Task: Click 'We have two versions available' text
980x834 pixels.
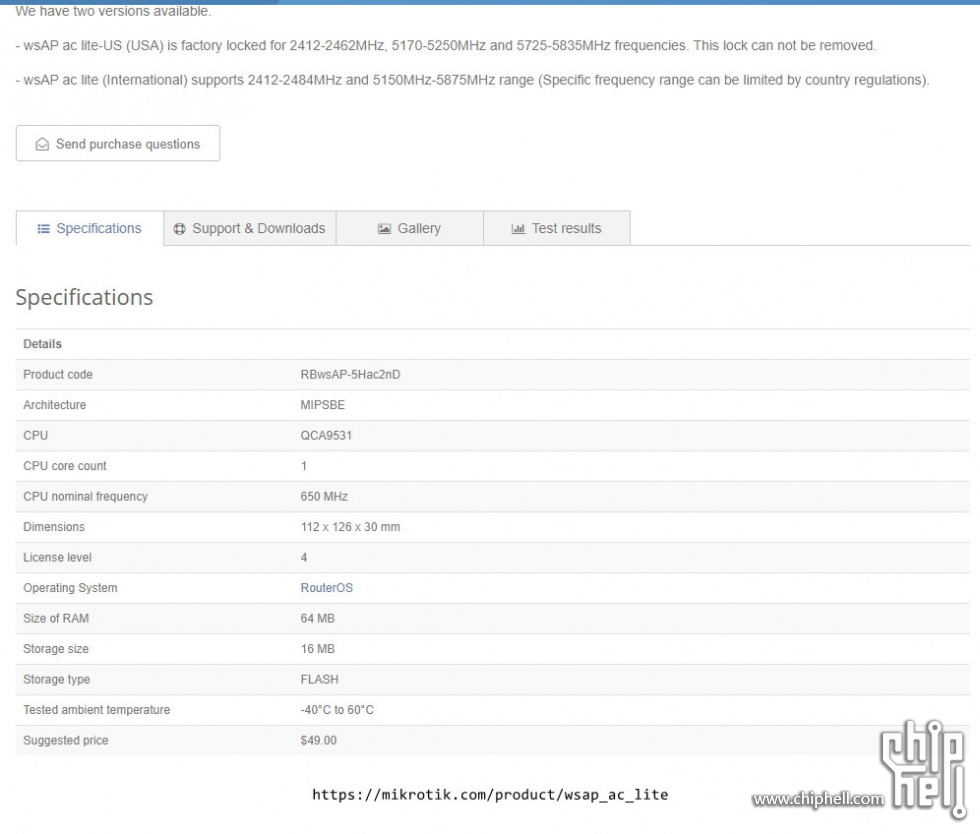Action: pyautogui.click(x=113, y=11)
